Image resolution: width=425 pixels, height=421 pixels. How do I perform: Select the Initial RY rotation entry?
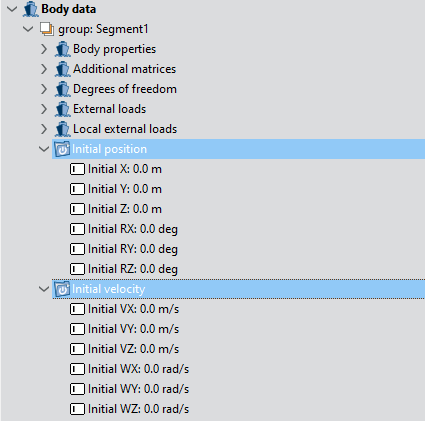pyautogui.click(x=124, y=249)
